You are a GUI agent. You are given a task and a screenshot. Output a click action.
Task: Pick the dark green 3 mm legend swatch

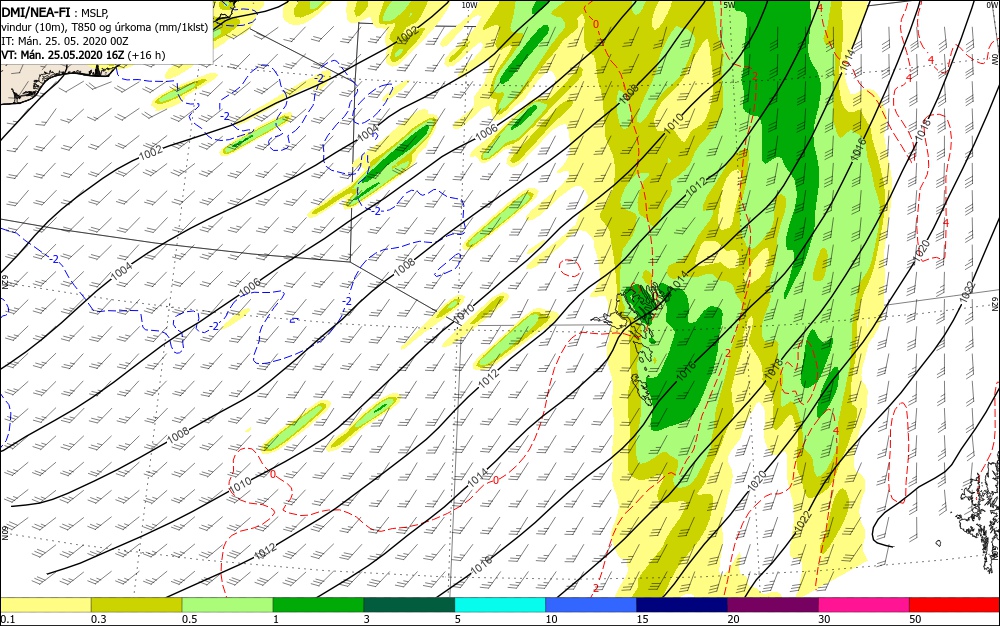pyautogui.click(x=409, y=604)
